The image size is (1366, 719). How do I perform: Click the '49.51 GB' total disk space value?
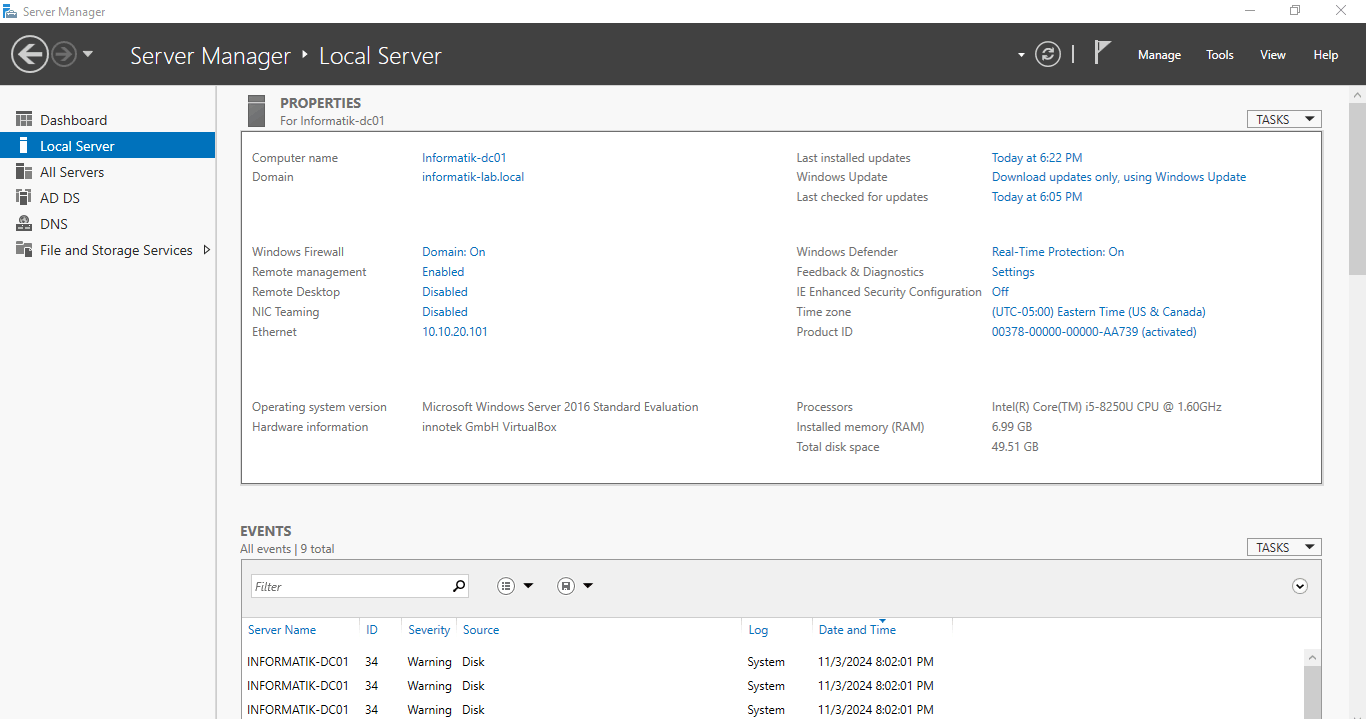pos(1015,447)
